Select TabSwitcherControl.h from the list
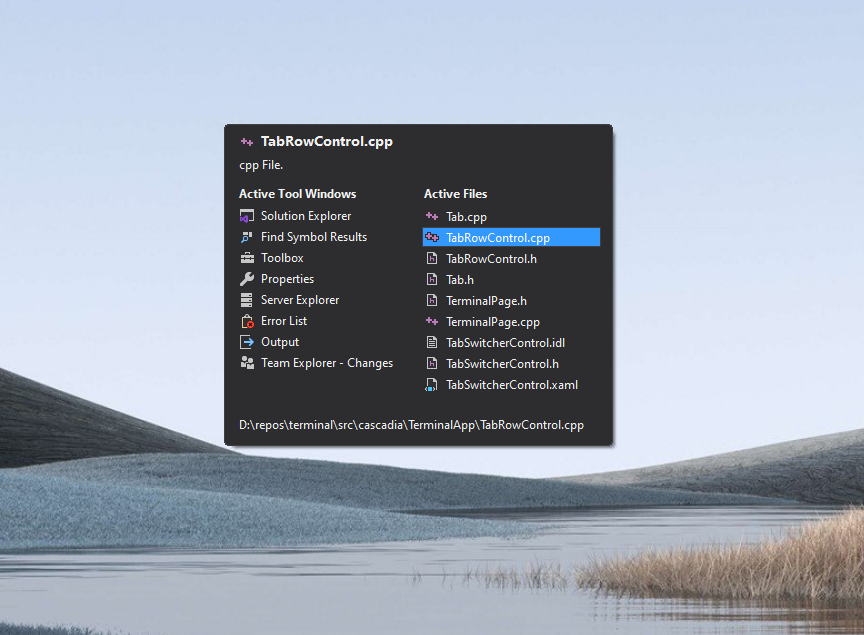This screenshot has height=635, width=864. pos(502,364)
